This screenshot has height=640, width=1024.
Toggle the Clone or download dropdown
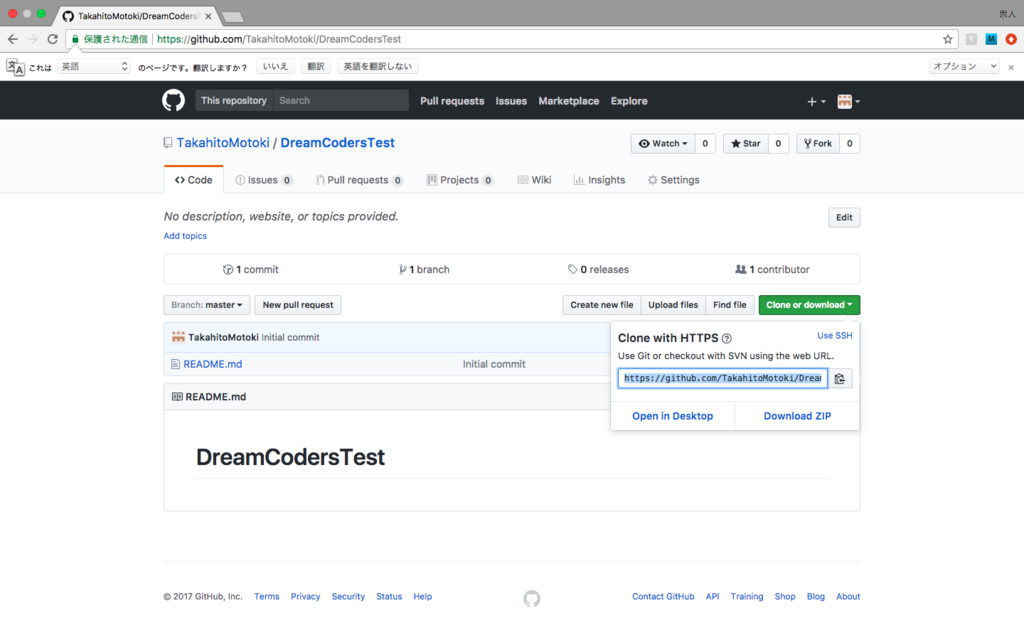pyautogui.click(x=809, y=305)
